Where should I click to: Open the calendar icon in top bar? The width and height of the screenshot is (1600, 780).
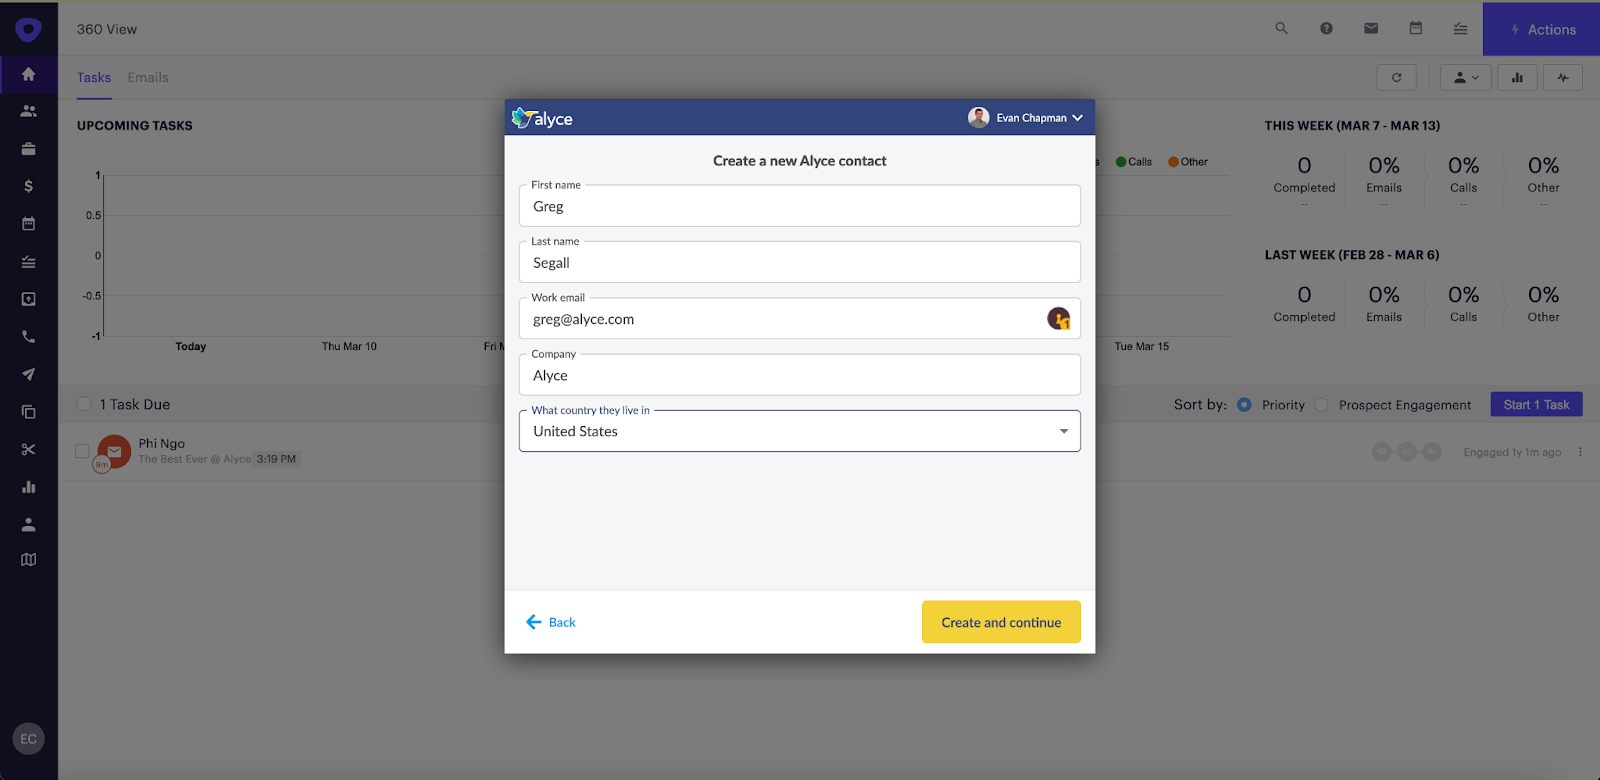pyautogui.click(x=1416, y=28)
